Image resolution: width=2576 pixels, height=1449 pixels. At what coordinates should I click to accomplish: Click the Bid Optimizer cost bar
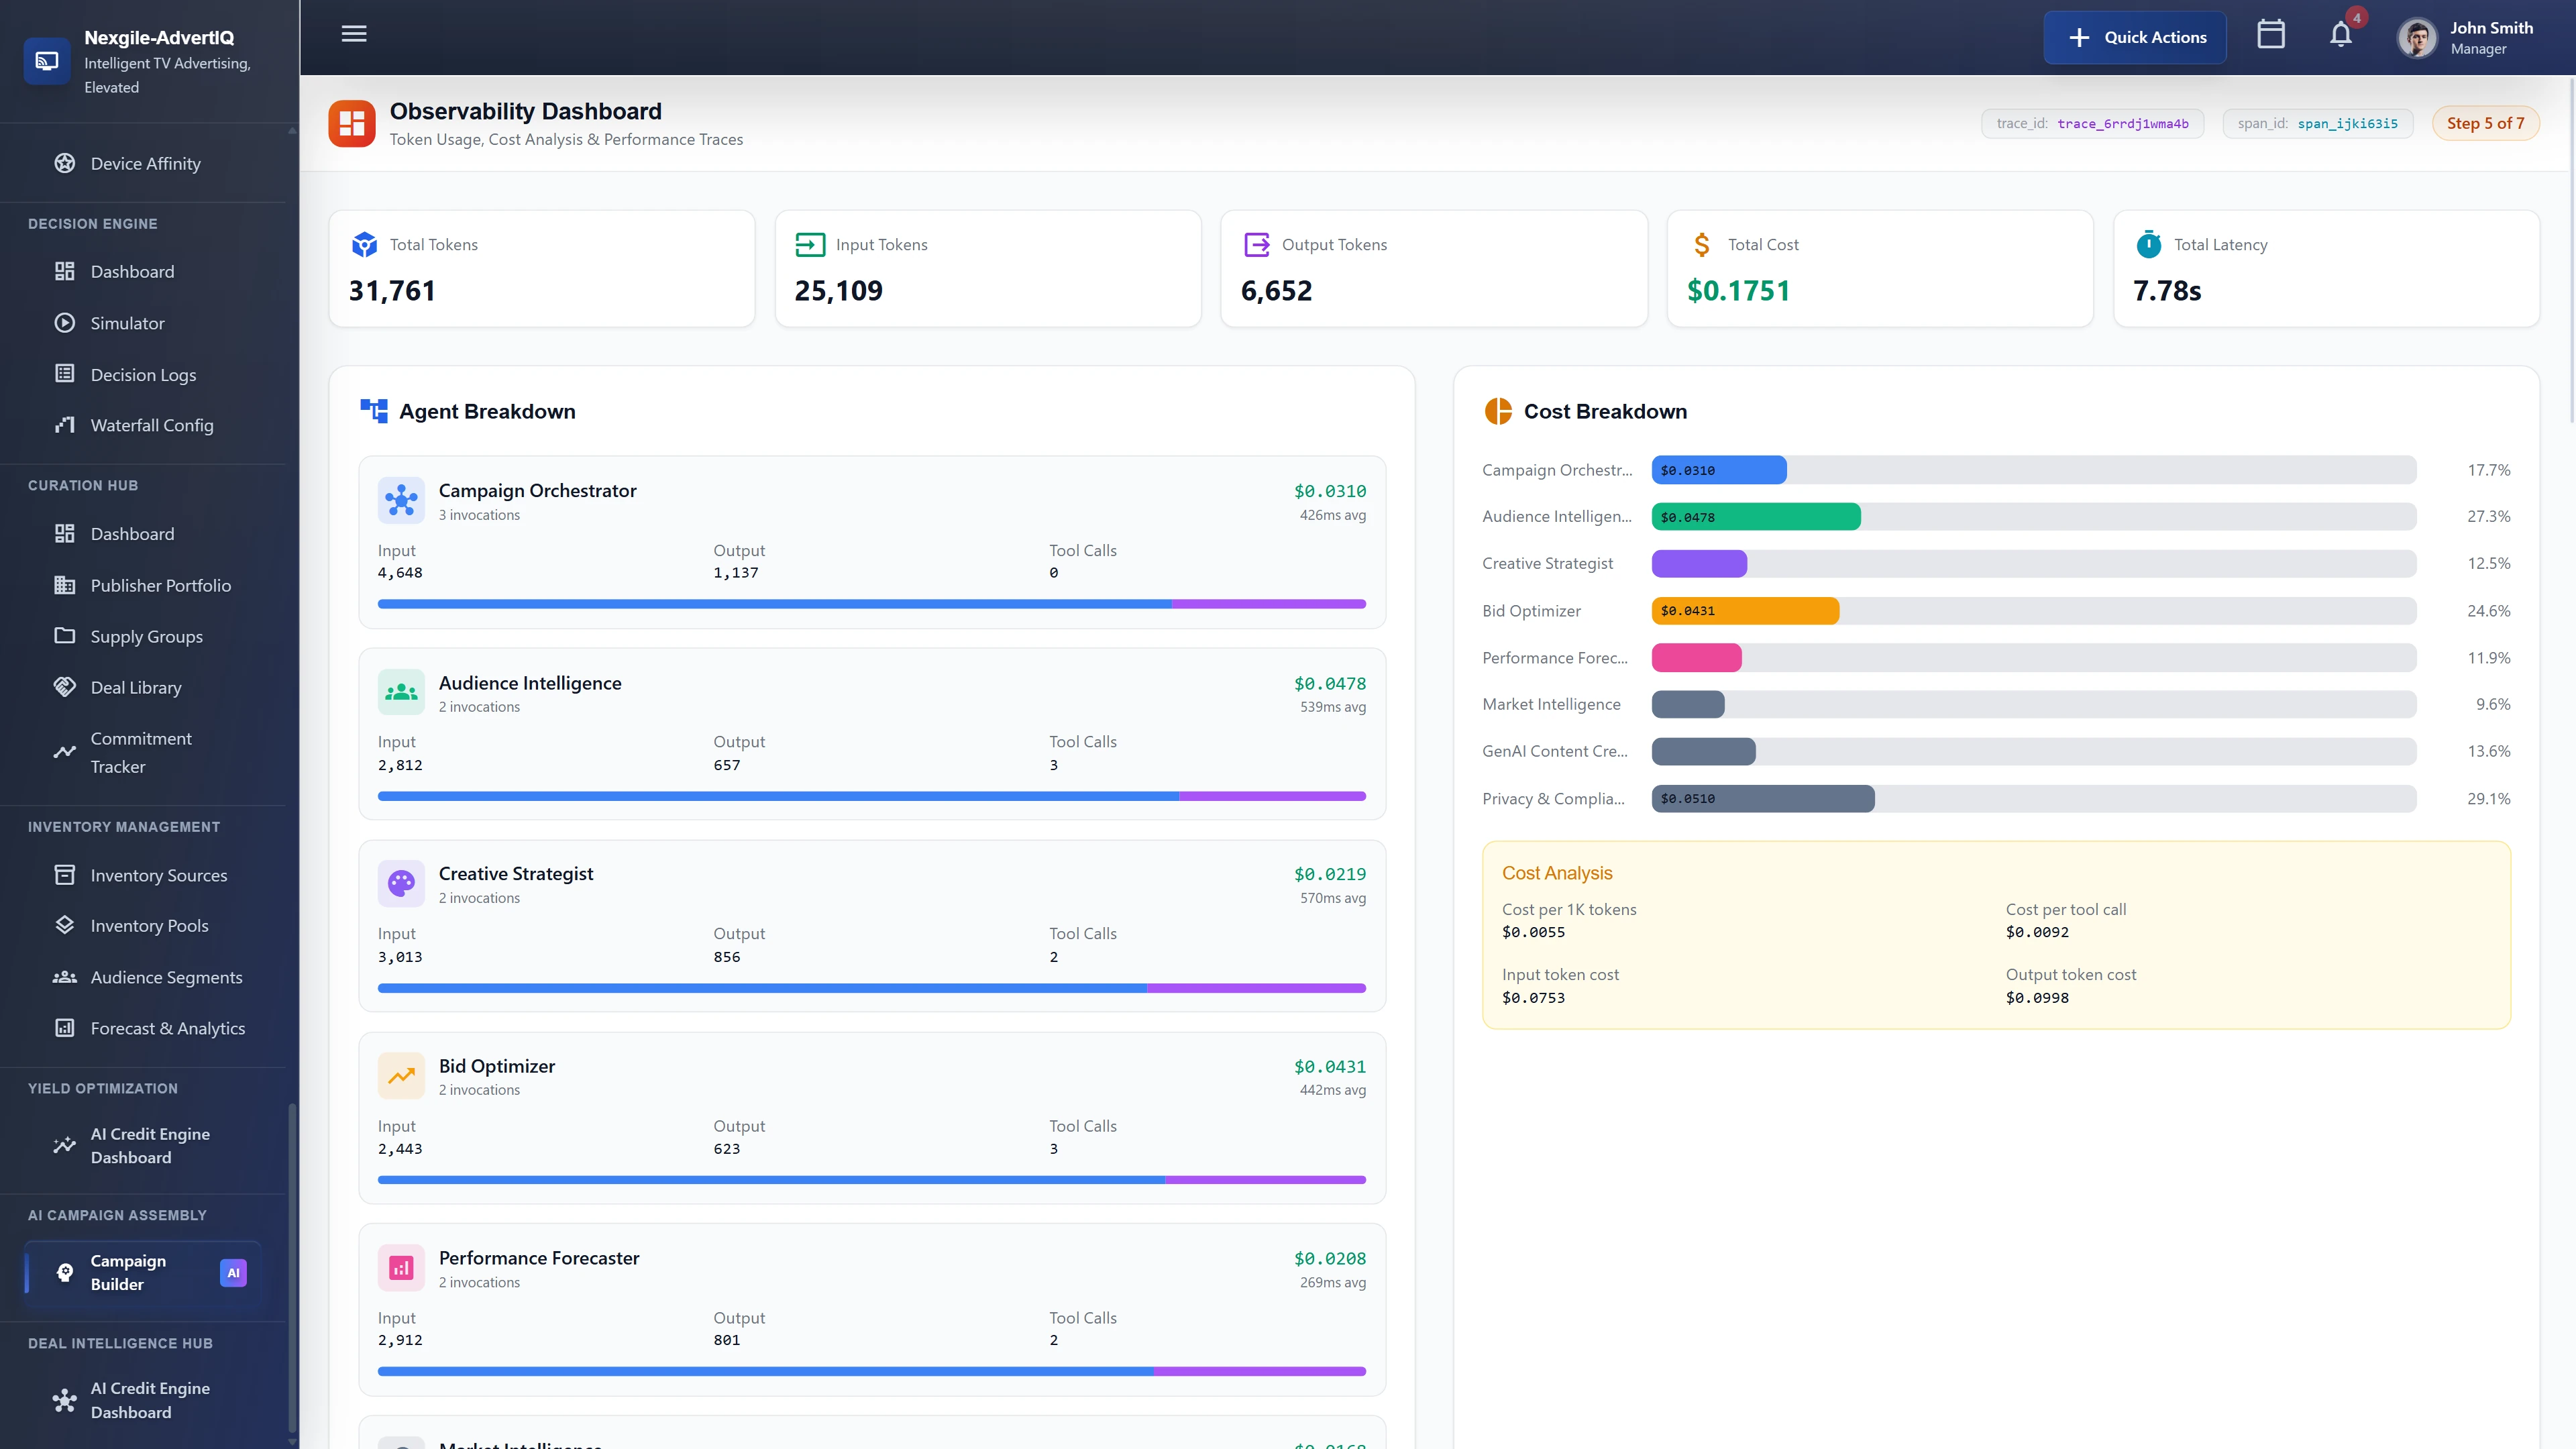point(1745,610)
